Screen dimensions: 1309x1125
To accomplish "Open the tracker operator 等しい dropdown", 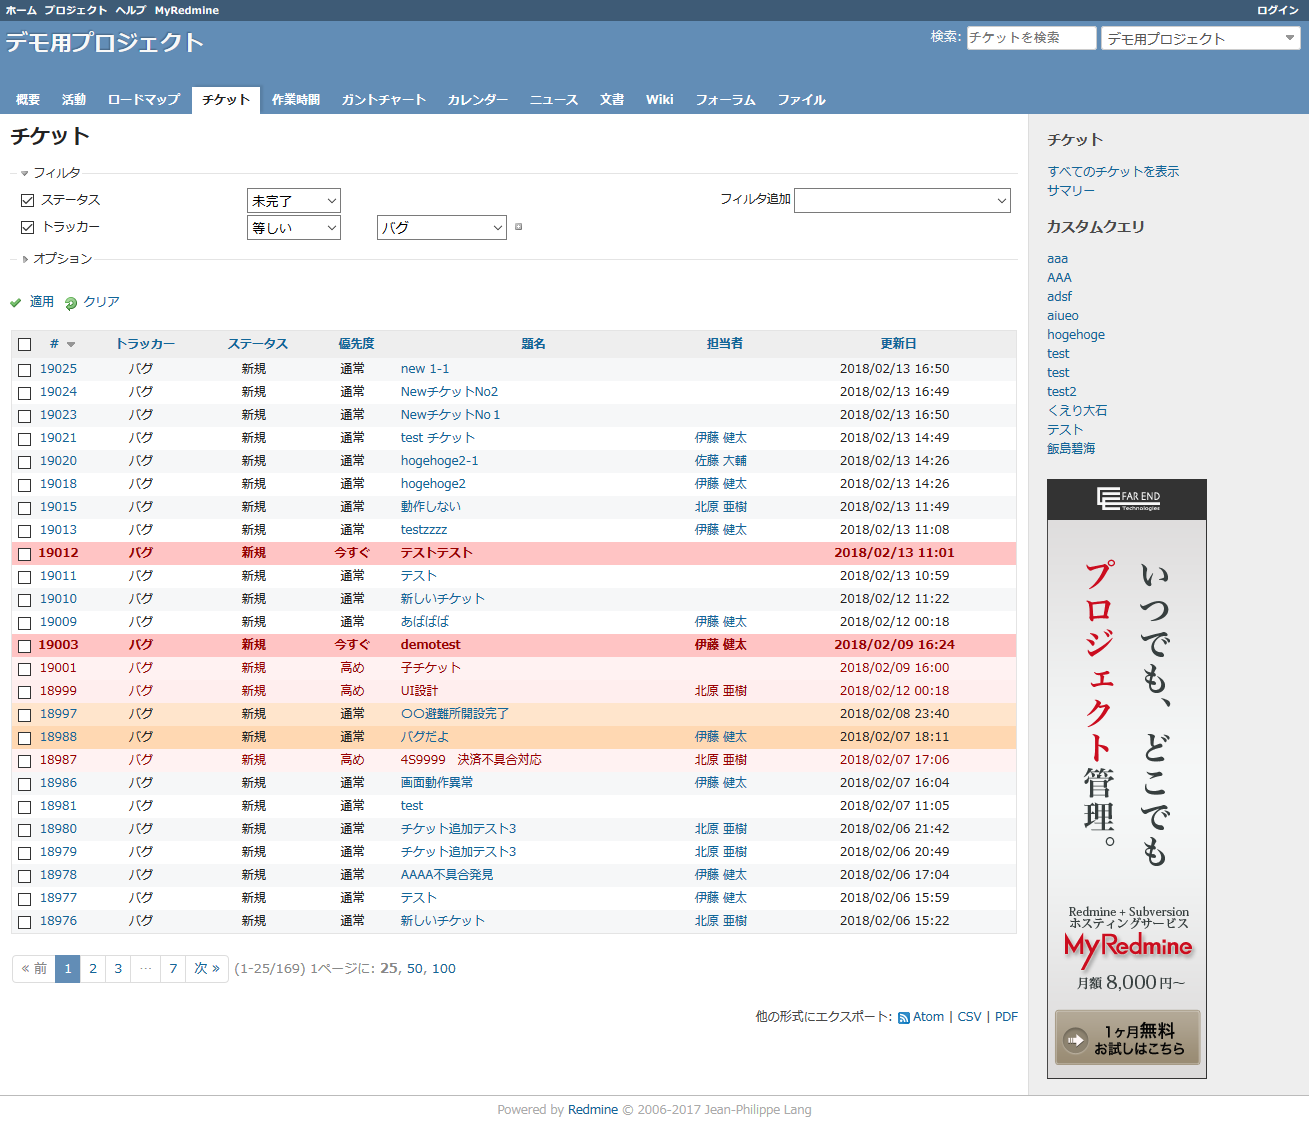I will point(294,228).
